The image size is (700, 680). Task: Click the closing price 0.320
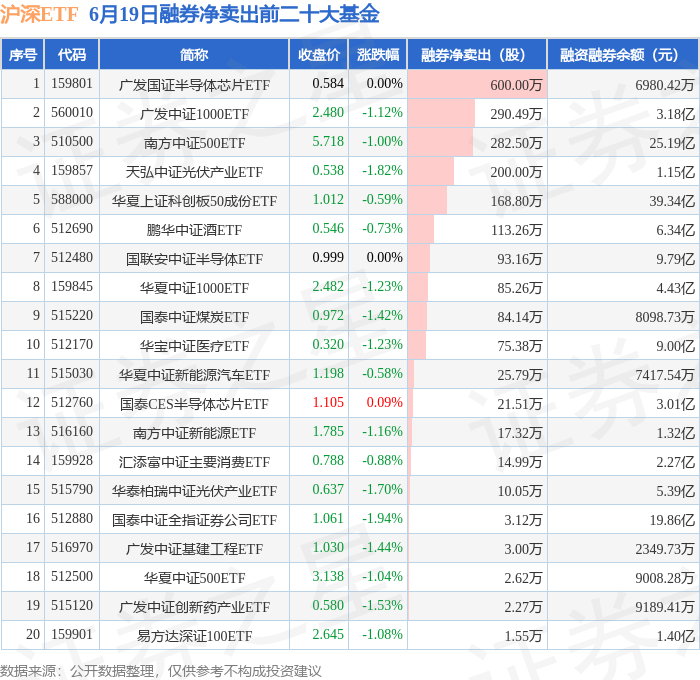click(328, 345)
